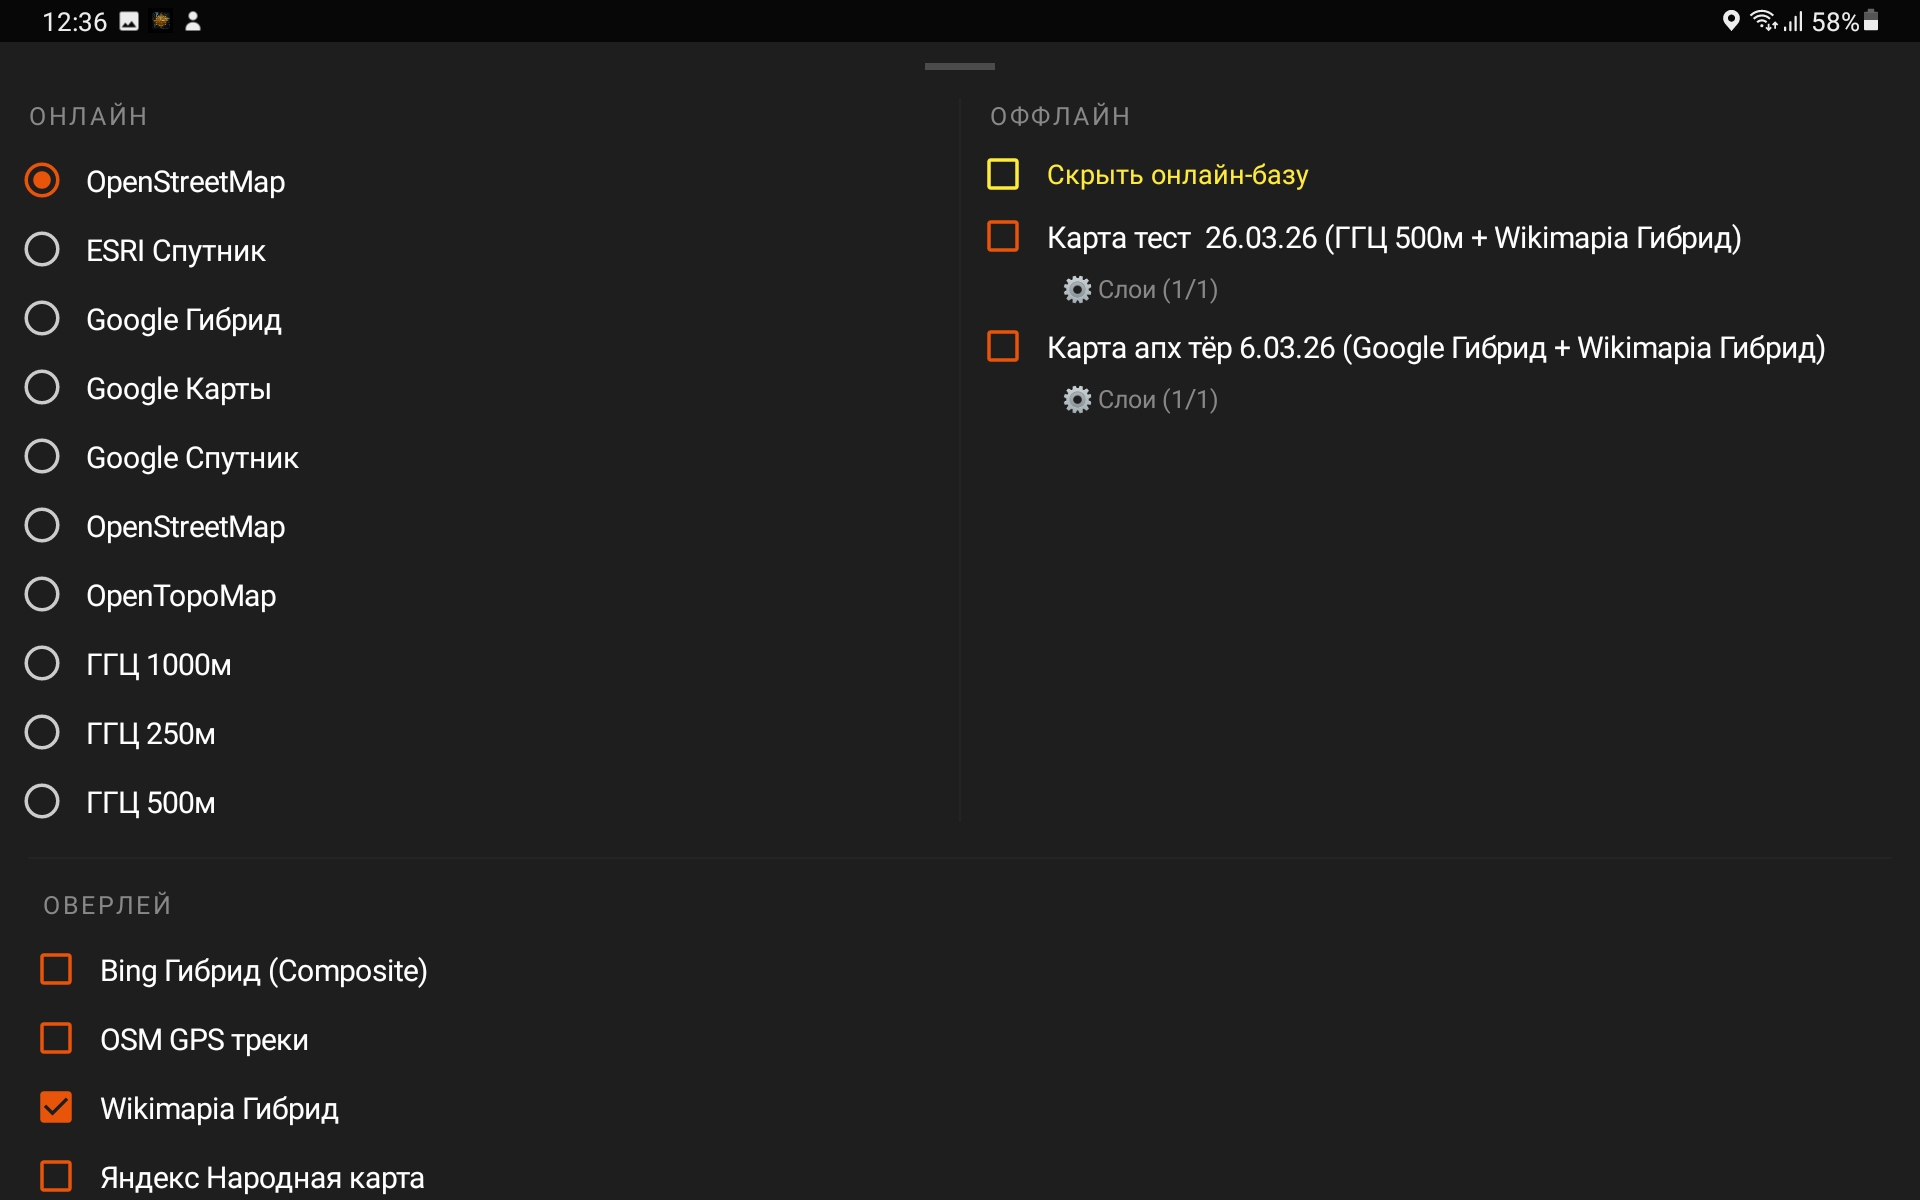Tap the picture notification icon
Screen dimensions: 1920x1200
[x=129, y=21]
